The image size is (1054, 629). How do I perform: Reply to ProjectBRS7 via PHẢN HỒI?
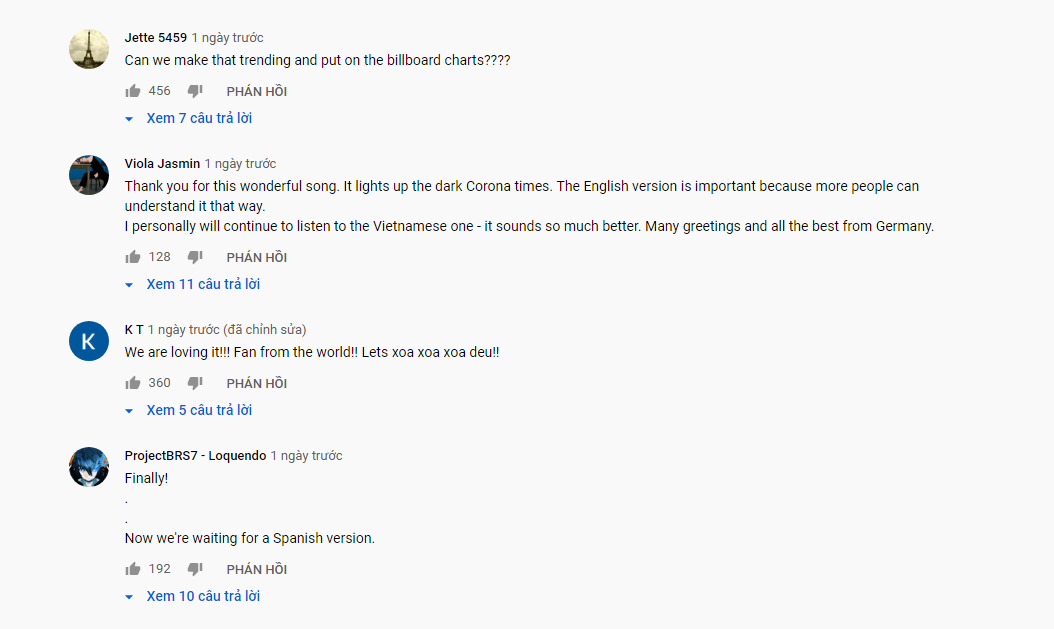coord(257,569)
